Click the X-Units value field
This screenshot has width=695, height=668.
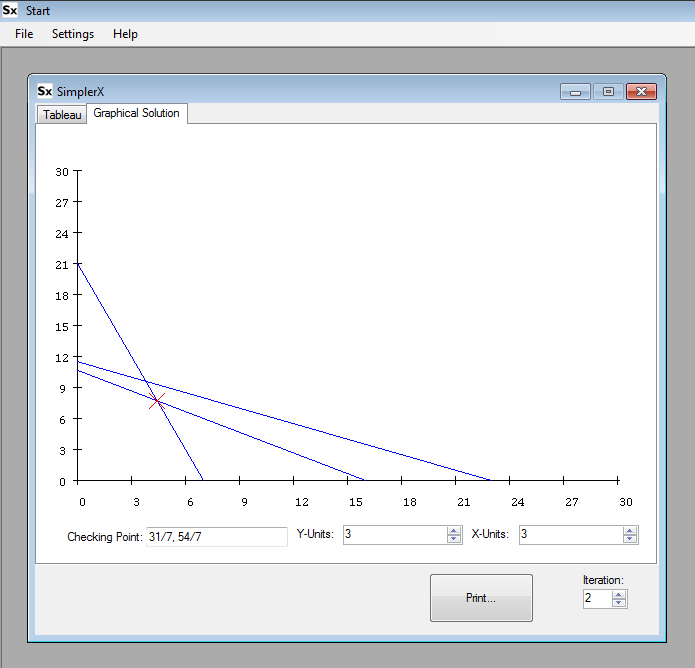pos(570,535)
